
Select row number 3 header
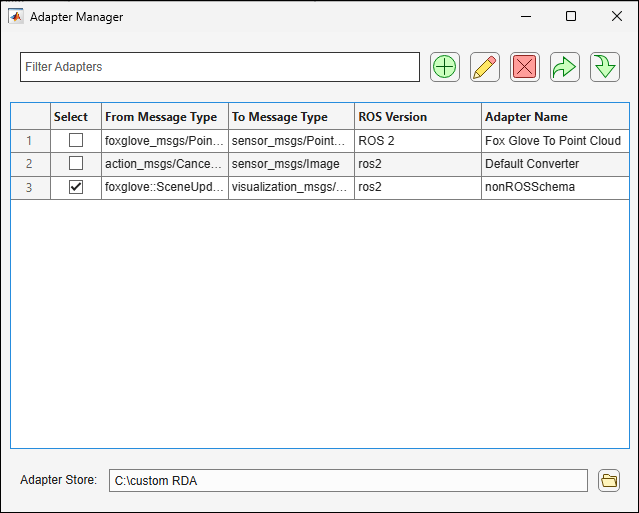click(31, 188)
